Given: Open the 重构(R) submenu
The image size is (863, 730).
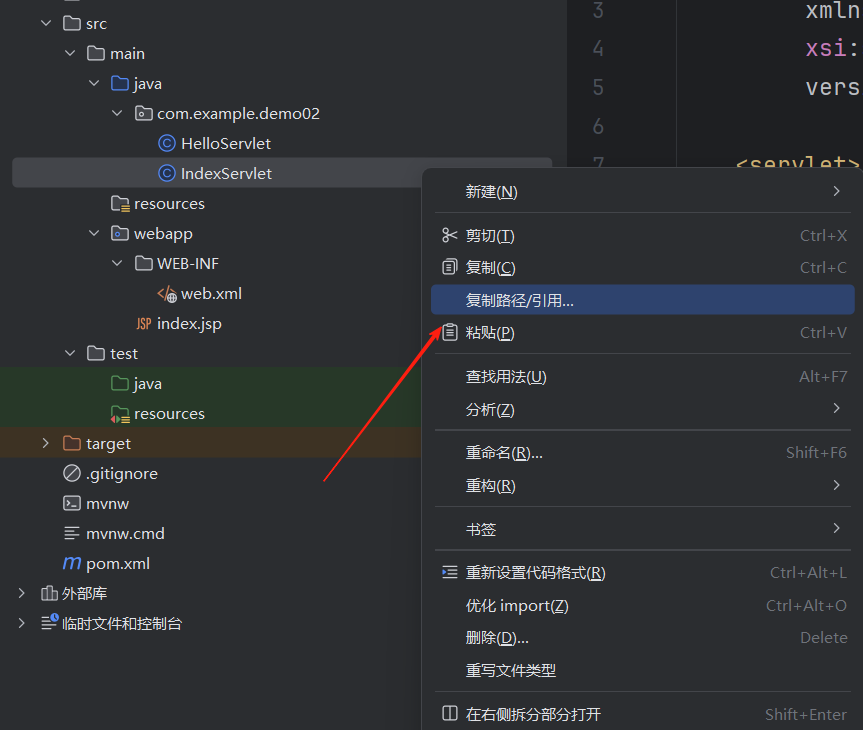Looking at the screenshot, I should (642, 486).
